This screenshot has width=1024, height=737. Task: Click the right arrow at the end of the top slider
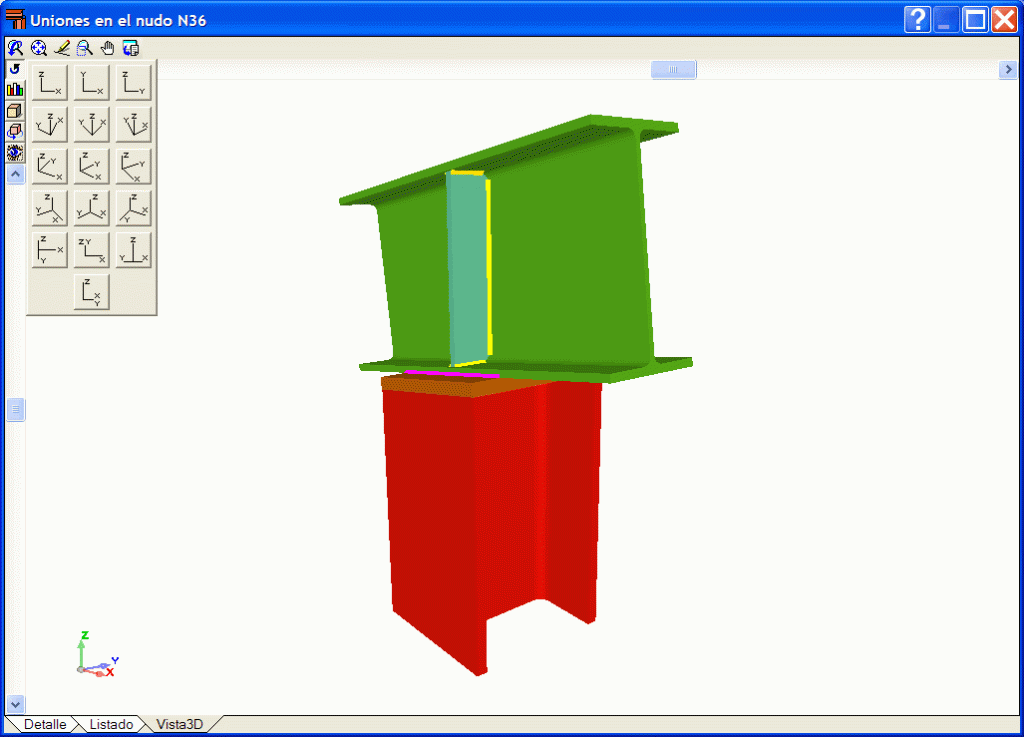(x=1008, y=69)
